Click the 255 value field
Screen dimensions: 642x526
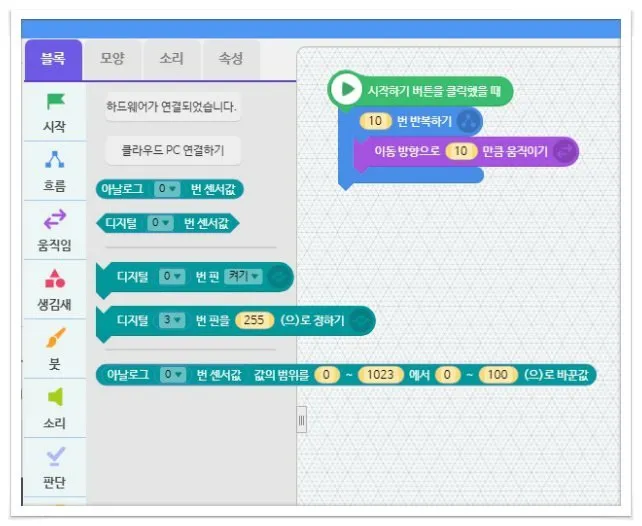coord(254,320)
